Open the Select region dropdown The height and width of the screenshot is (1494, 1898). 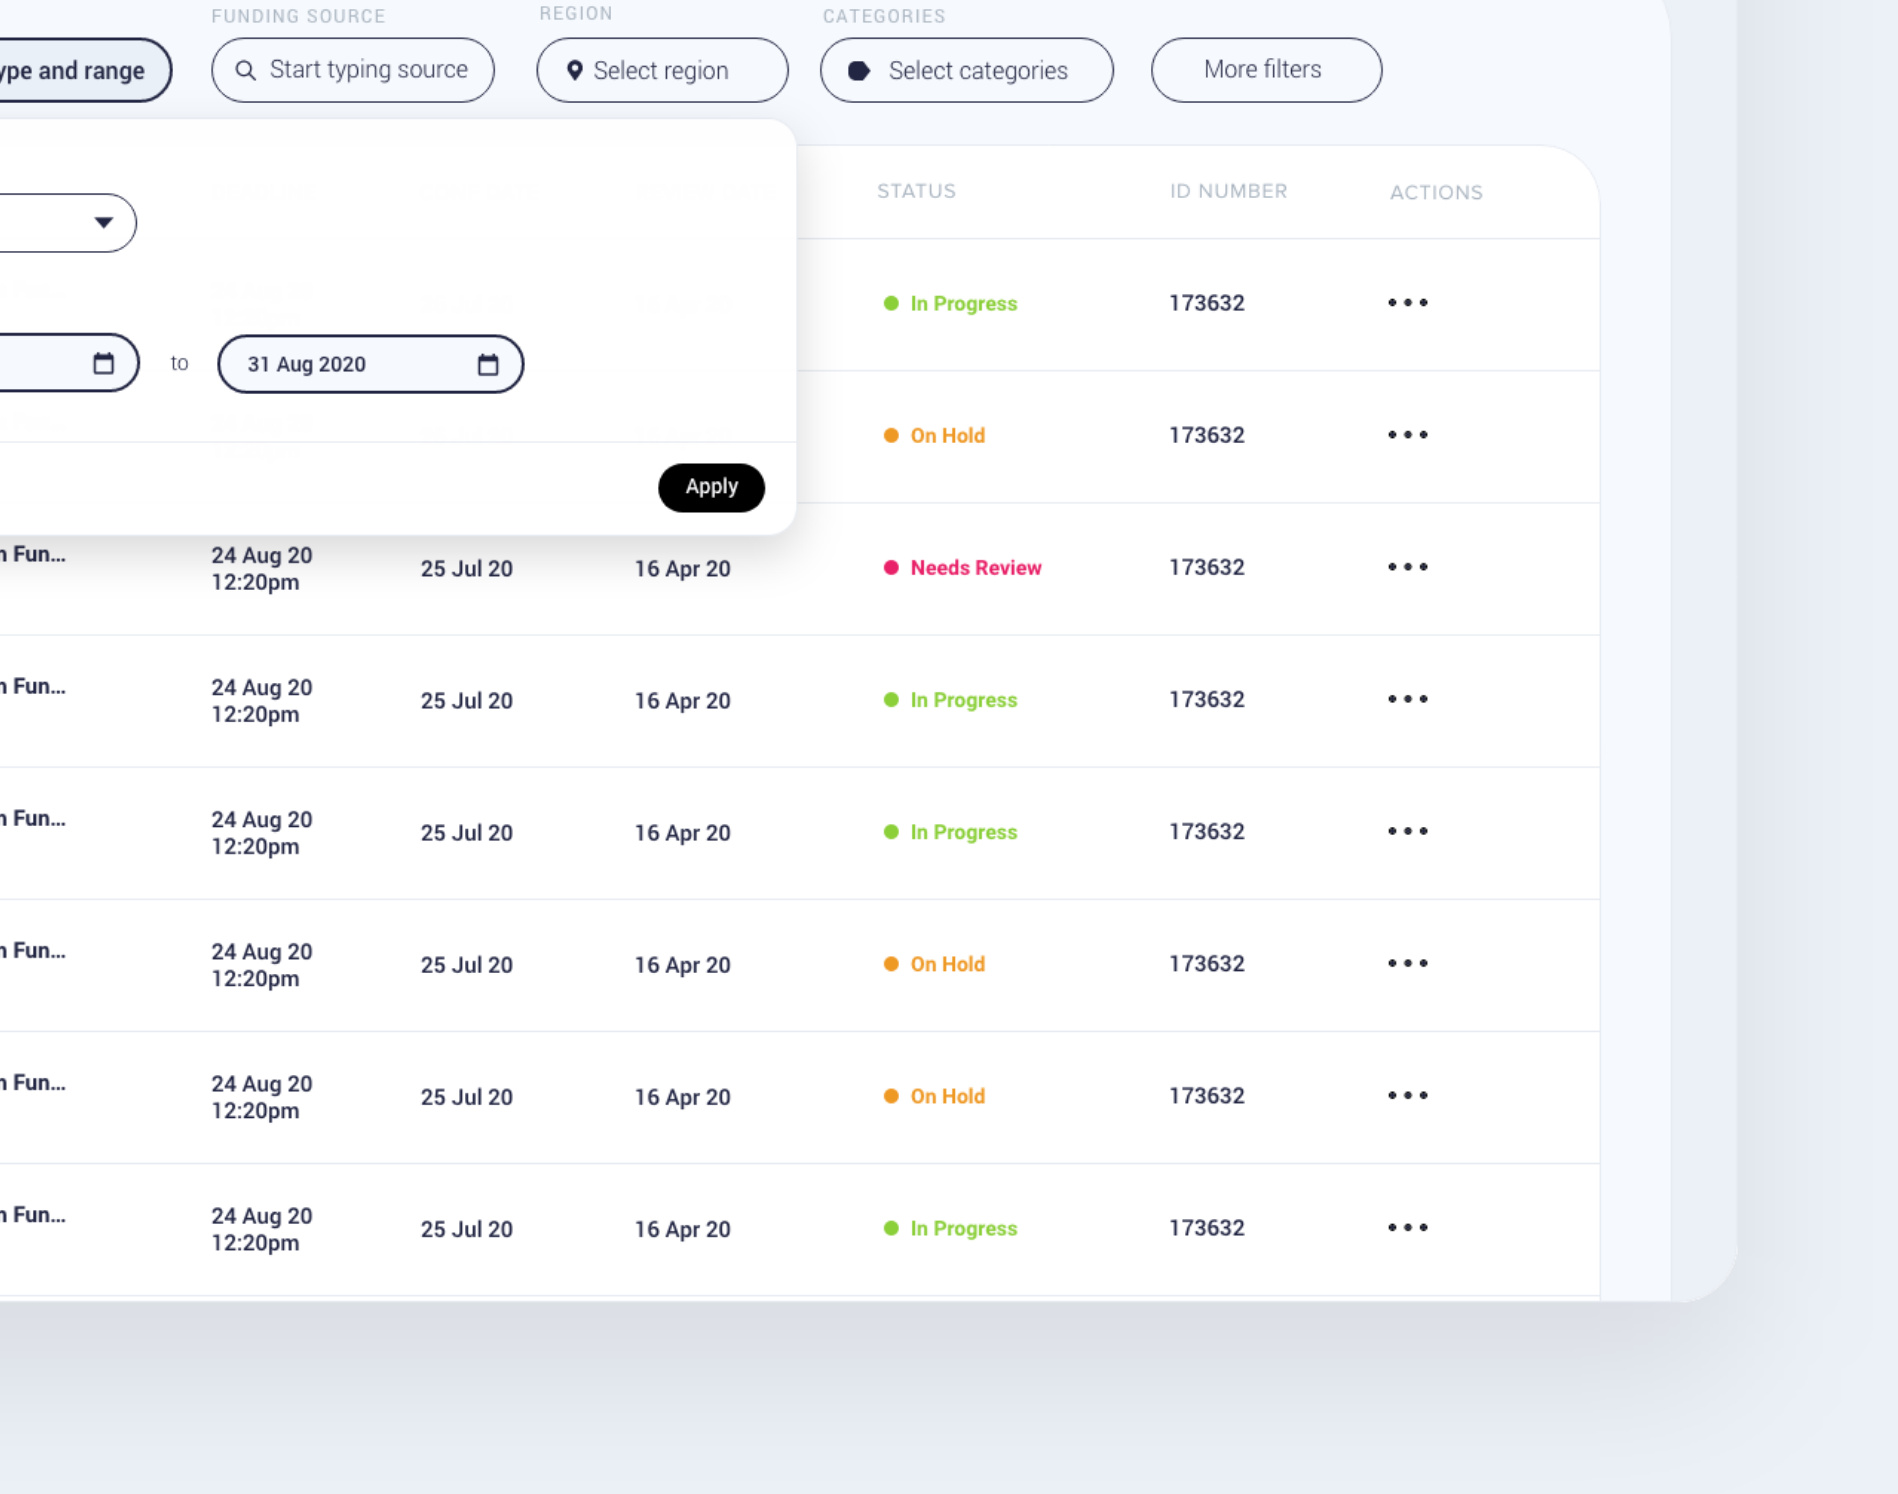[661, 70]
